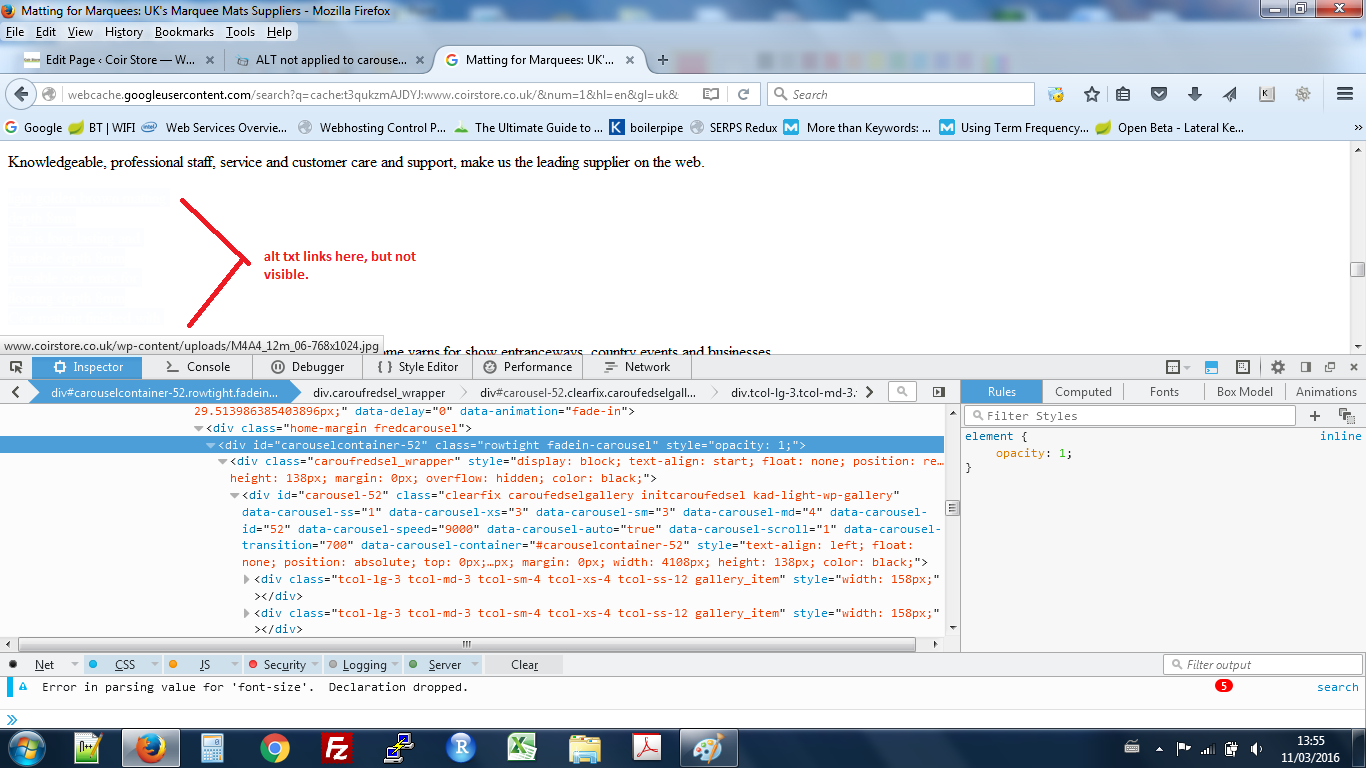Click the element picker icon in DevTools
This screenshot has width=1366, height=768.
tap(16, 367)
